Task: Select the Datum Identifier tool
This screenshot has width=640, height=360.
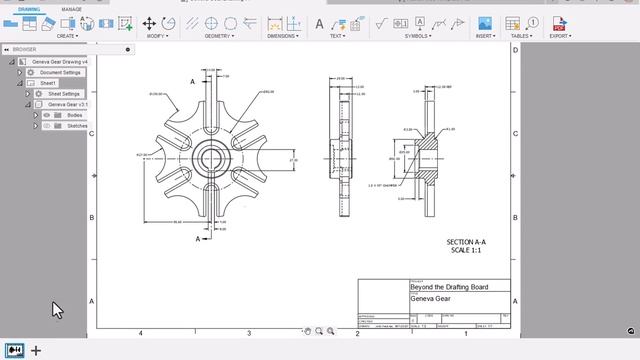Action: [x=420, y=24]
